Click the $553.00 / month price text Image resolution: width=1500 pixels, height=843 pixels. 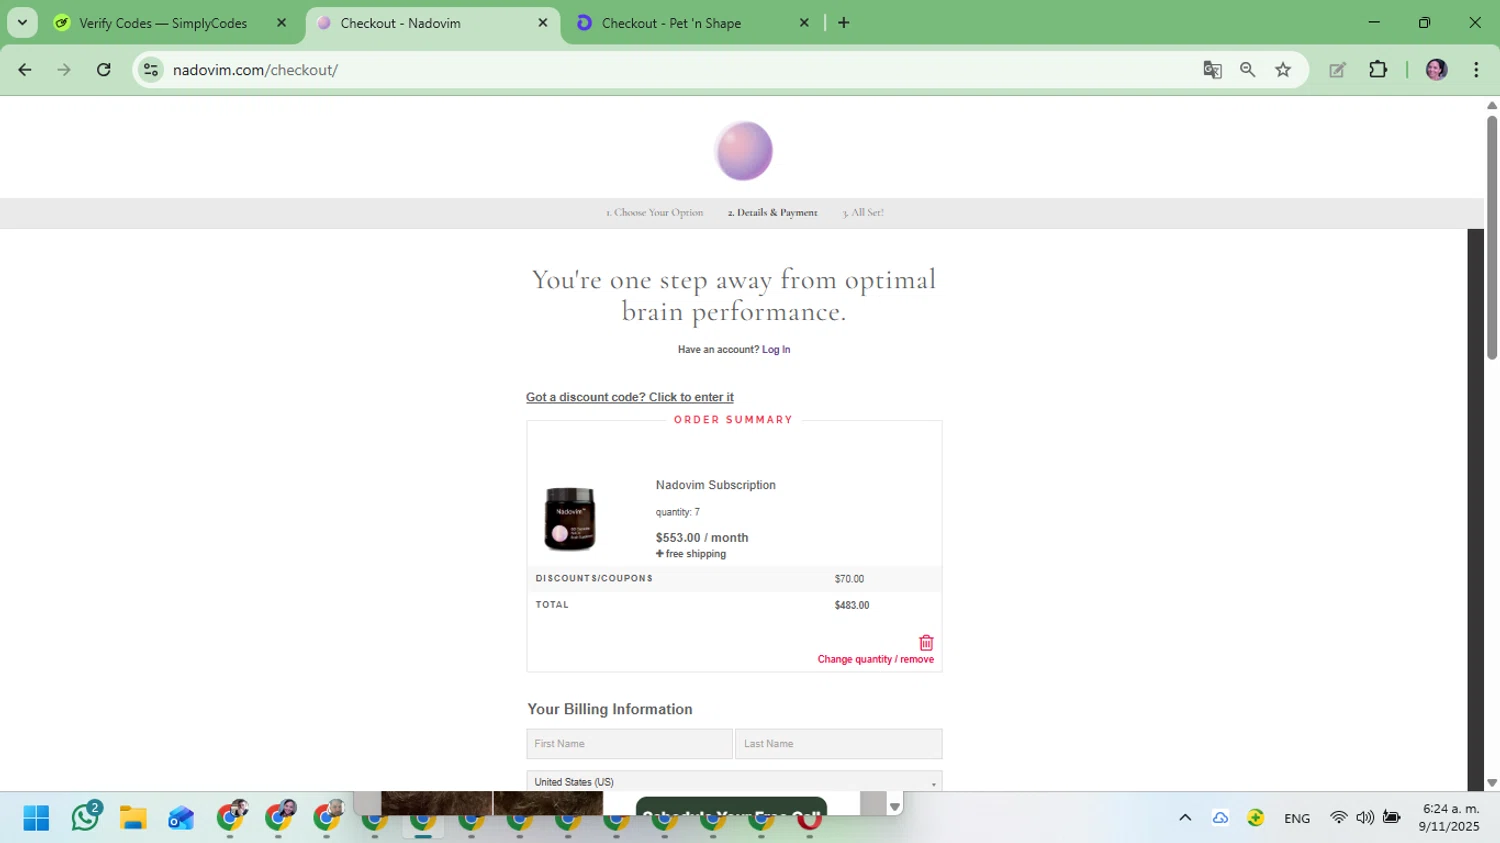(x=702, y=538)
